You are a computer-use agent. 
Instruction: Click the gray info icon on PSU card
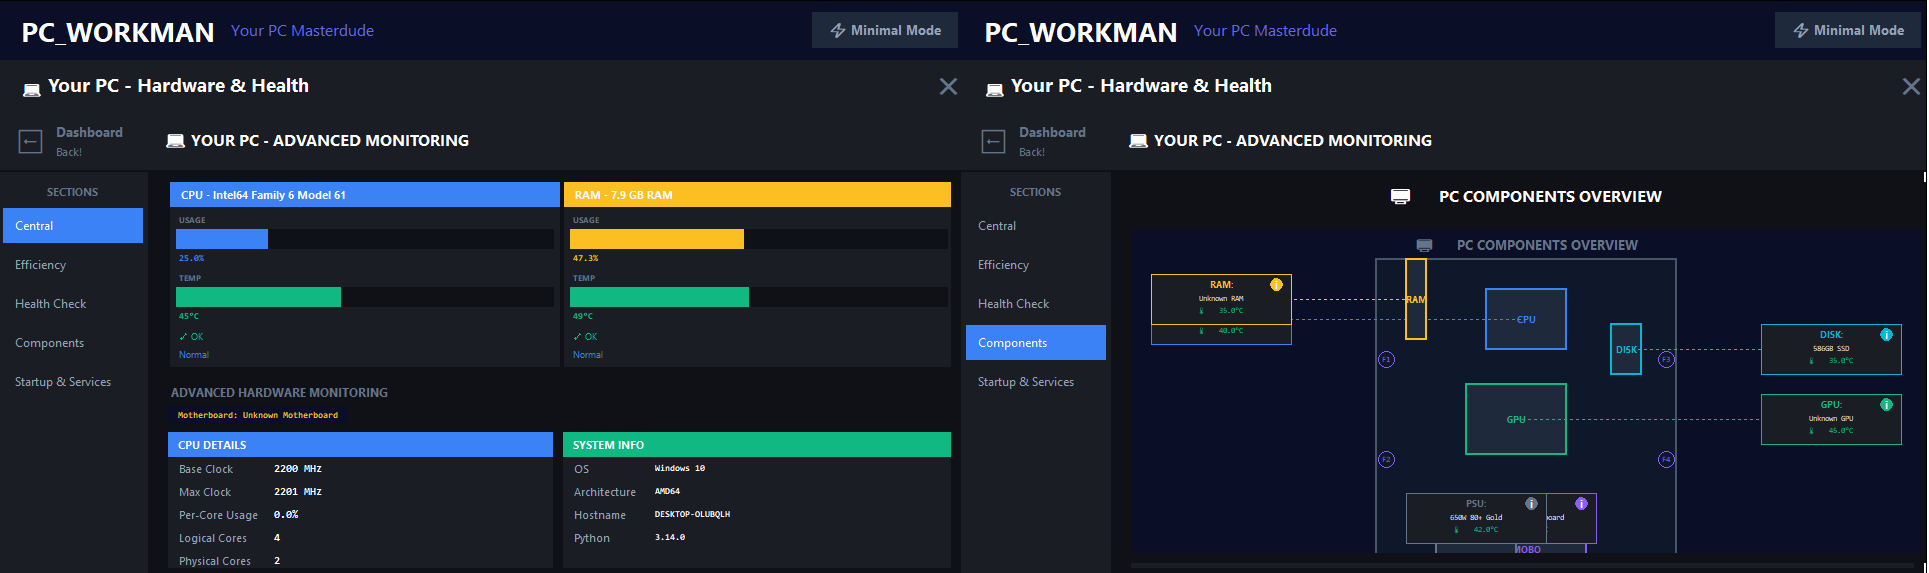pyautogui.click(x=1531, y=504)
